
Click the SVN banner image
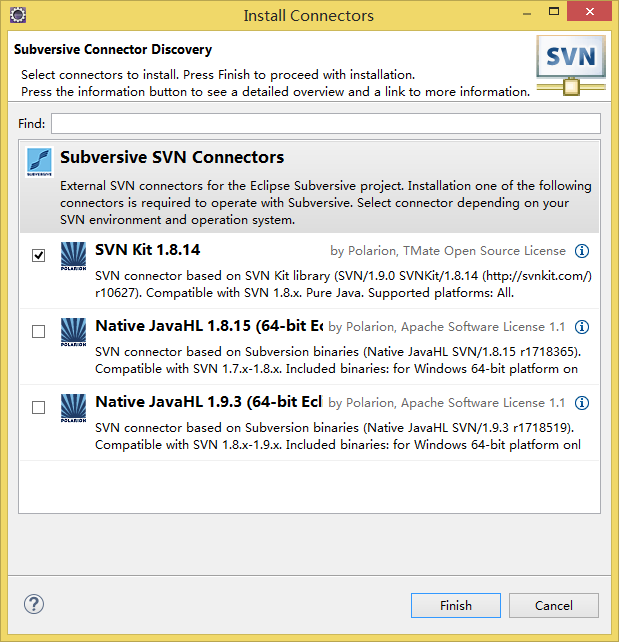pos(571,66)
